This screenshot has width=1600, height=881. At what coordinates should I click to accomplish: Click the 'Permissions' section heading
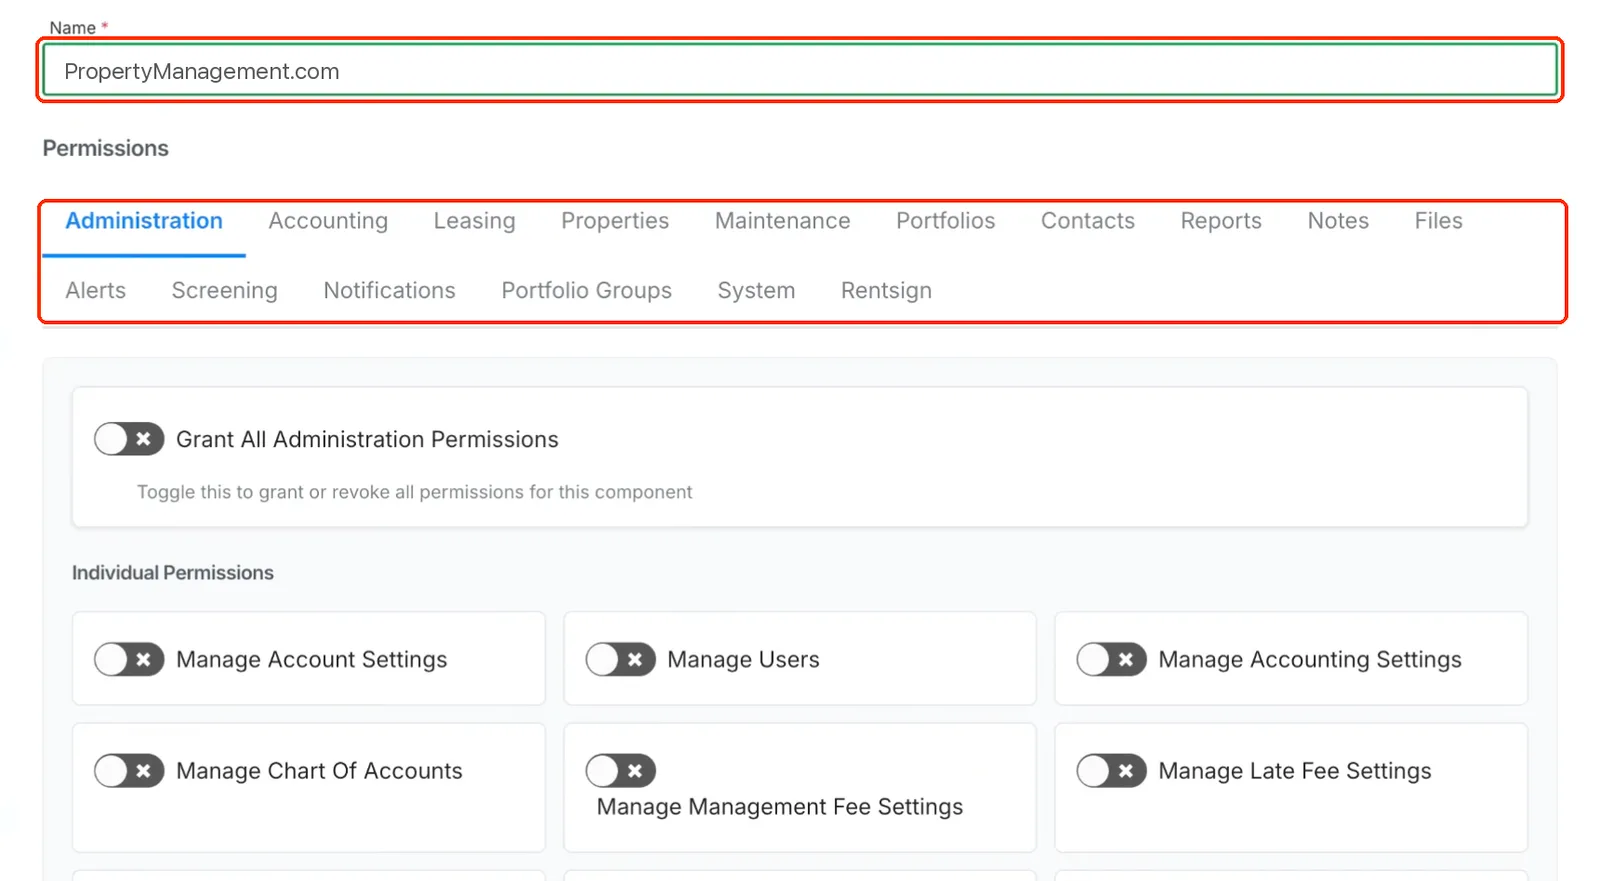pos(106,148)
